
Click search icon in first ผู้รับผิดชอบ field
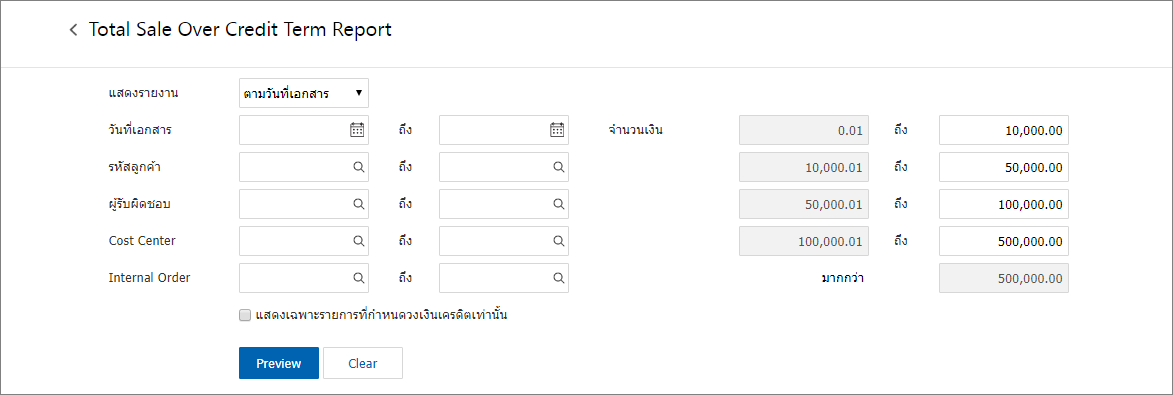pos(358,203)
